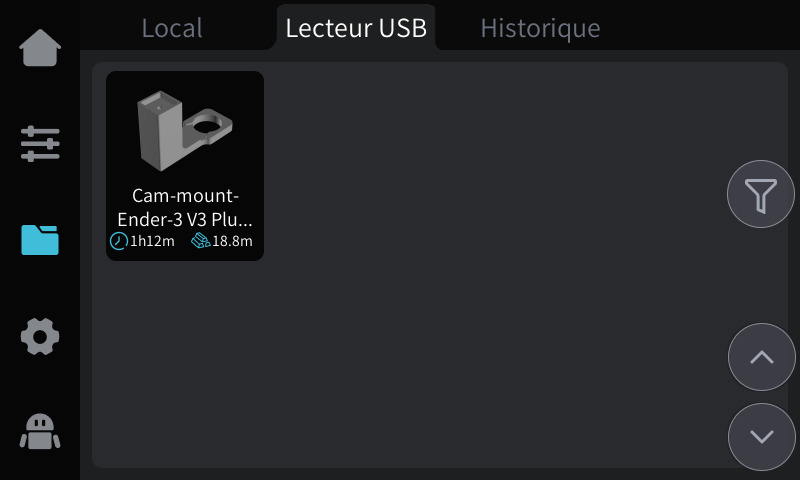This screenshot has height=480, width=800.
Task: Click the down chevron page button
Action: [762, 437]
